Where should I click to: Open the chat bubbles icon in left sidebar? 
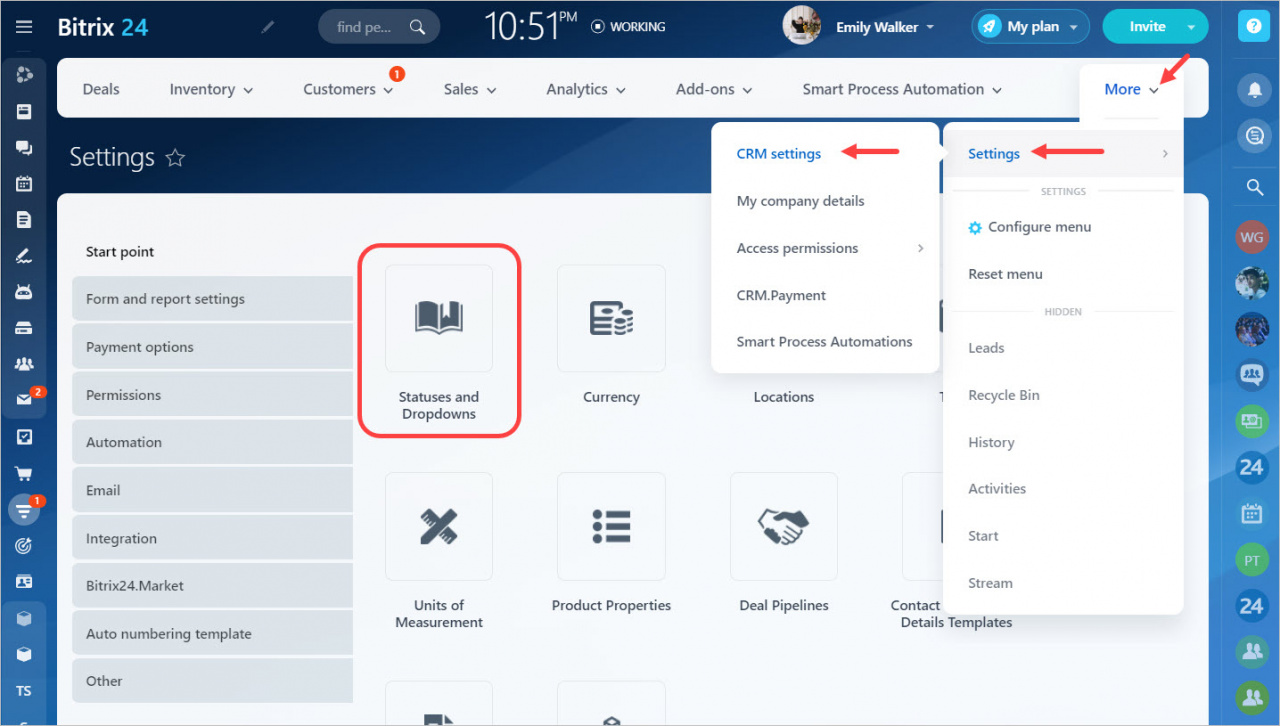(x=24, y=148)
